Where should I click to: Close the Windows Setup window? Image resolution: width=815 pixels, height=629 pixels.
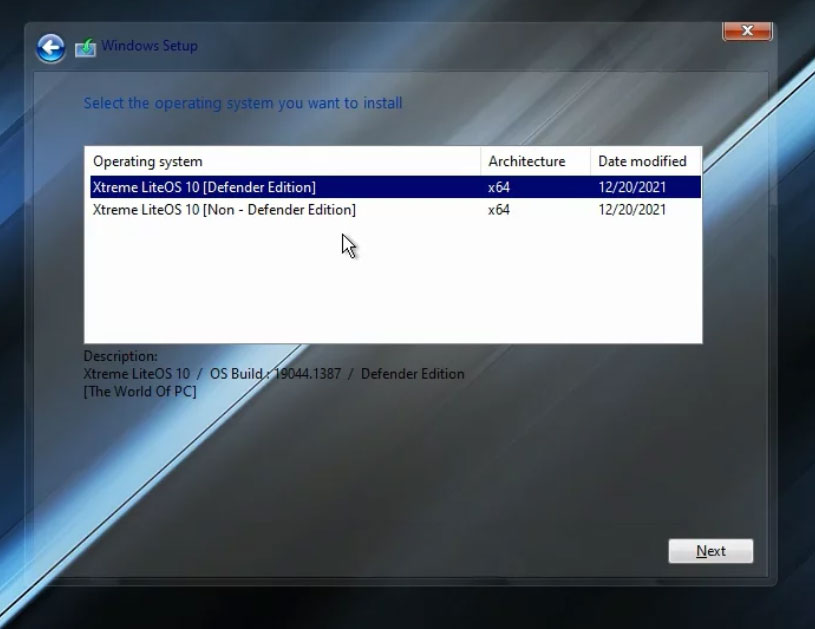pyautogui.click(x=746, y=30)
